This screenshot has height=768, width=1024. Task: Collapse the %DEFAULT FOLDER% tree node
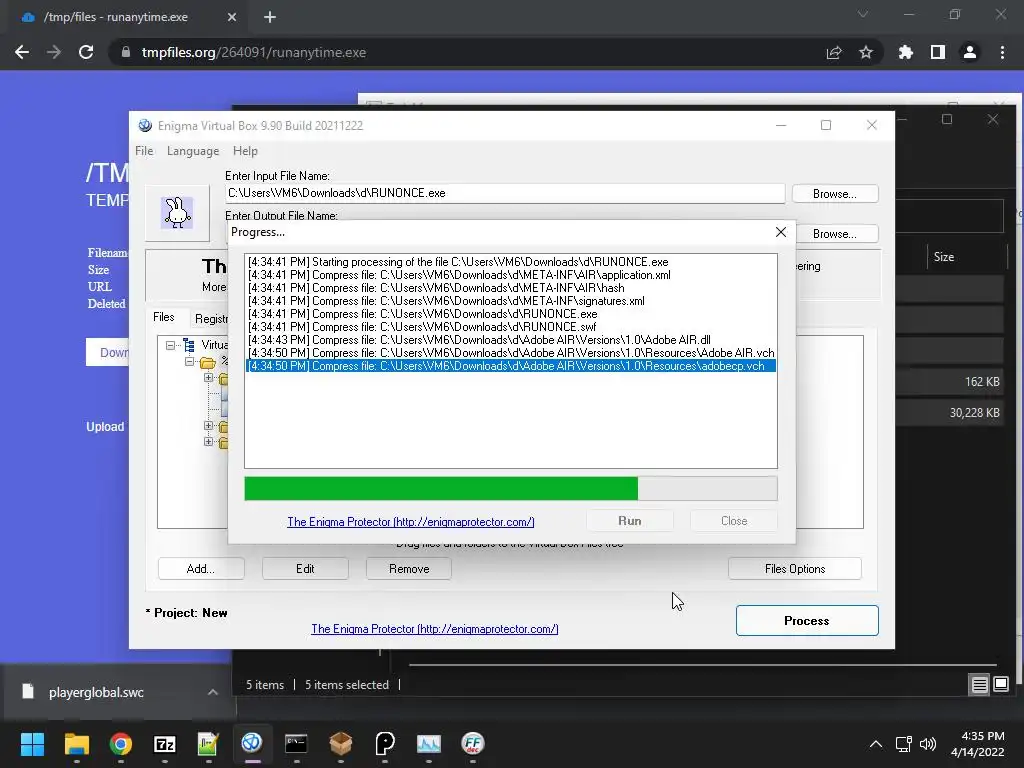click(189, 361)
